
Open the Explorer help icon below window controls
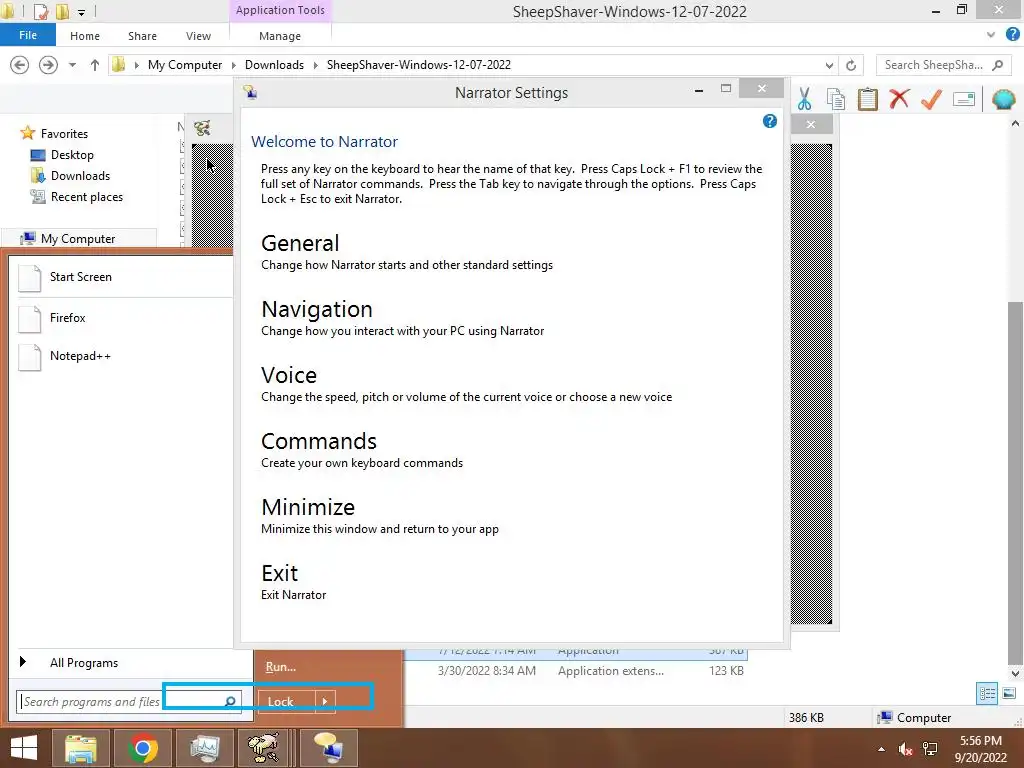[x=1012, y=35]
